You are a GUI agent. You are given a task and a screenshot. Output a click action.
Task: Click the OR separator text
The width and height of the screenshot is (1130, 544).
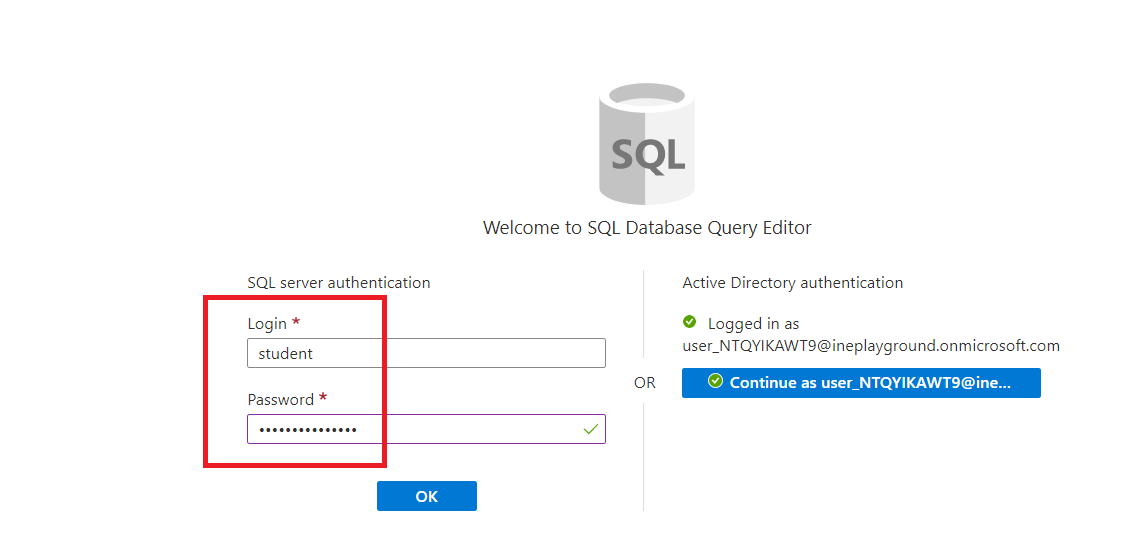pyautogui.click(x=645, y=383)
